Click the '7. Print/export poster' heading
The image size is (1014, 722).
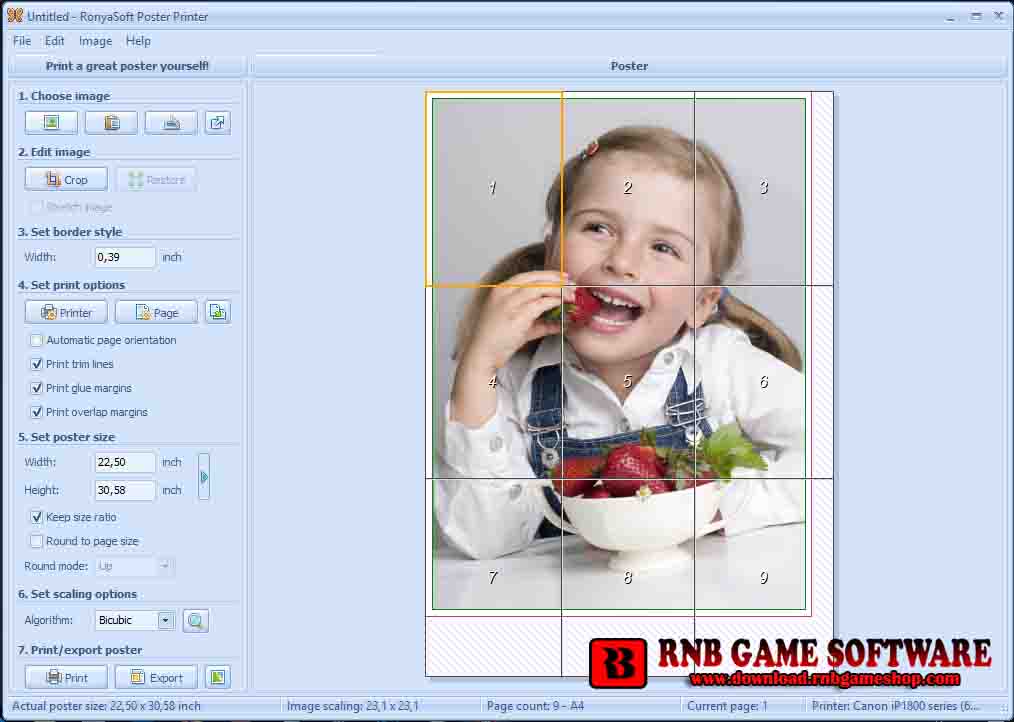[80, 650]
